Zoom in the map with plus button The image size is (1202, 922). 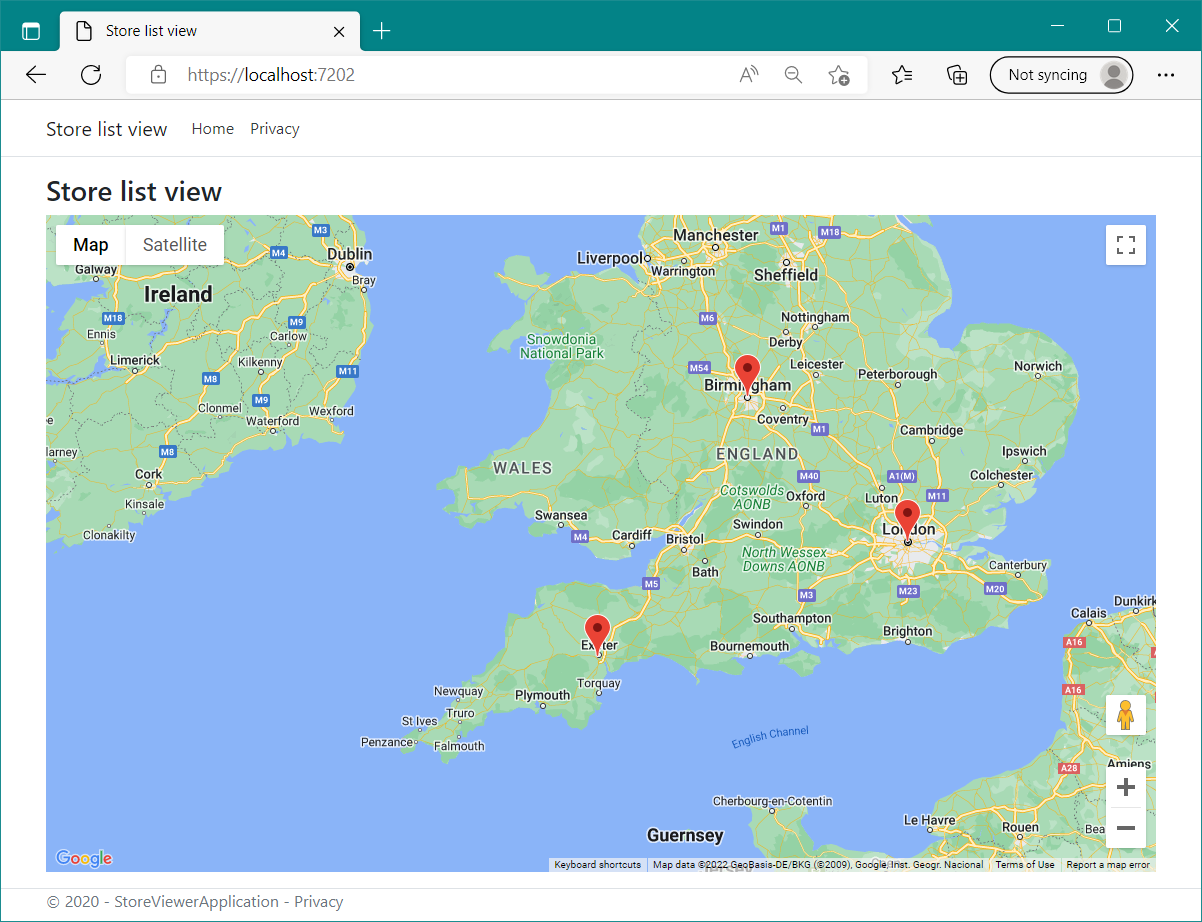click(x=1126, y=787)
